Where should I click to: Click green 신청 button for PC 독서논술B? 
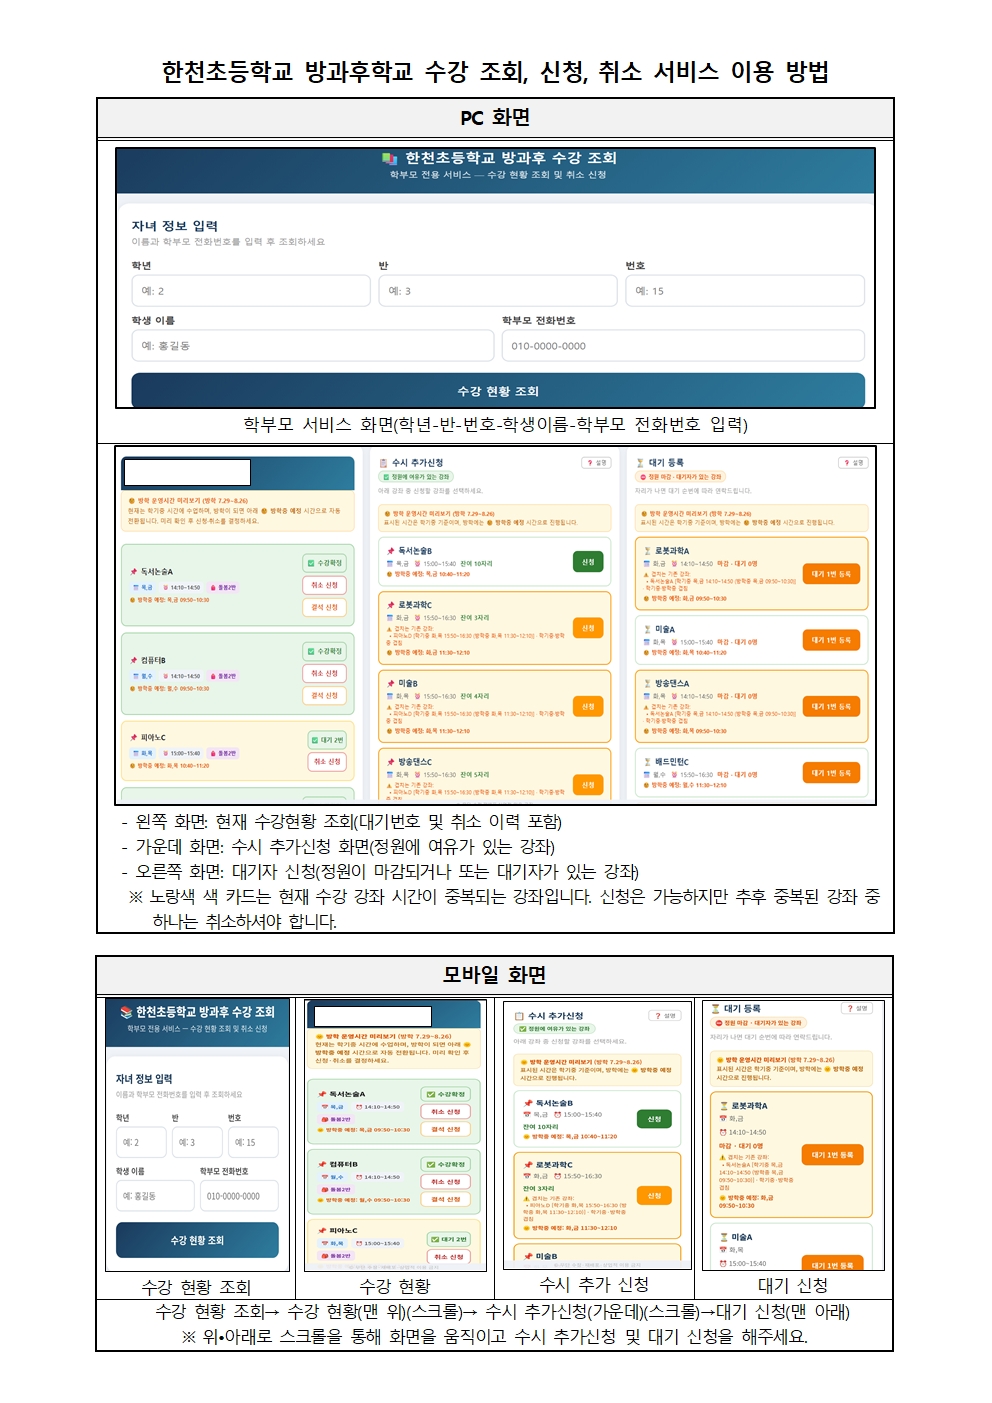pos(588,562)
